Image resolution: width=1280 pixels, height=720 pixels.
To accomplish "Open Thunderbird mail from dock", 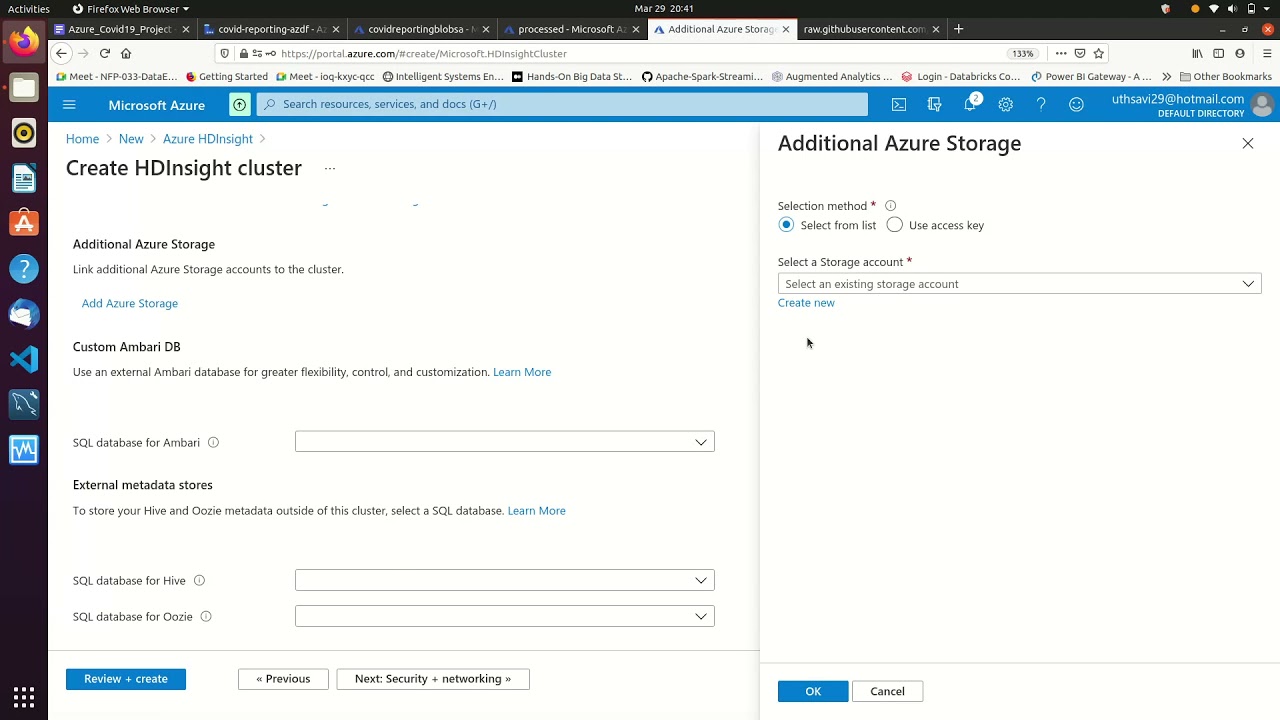I will point(24,314).
